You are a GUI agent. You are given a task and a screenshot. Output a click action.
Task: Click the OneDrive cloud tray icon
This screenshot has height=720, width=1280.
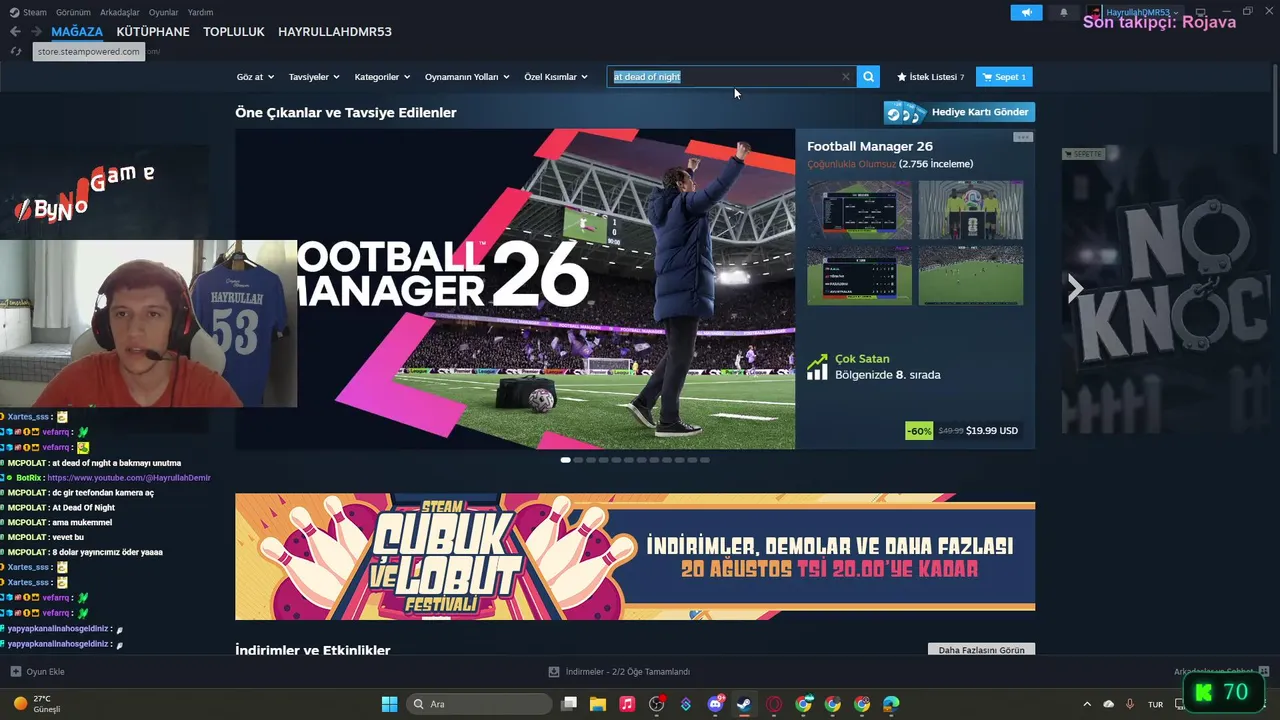tap(1108, 704)
